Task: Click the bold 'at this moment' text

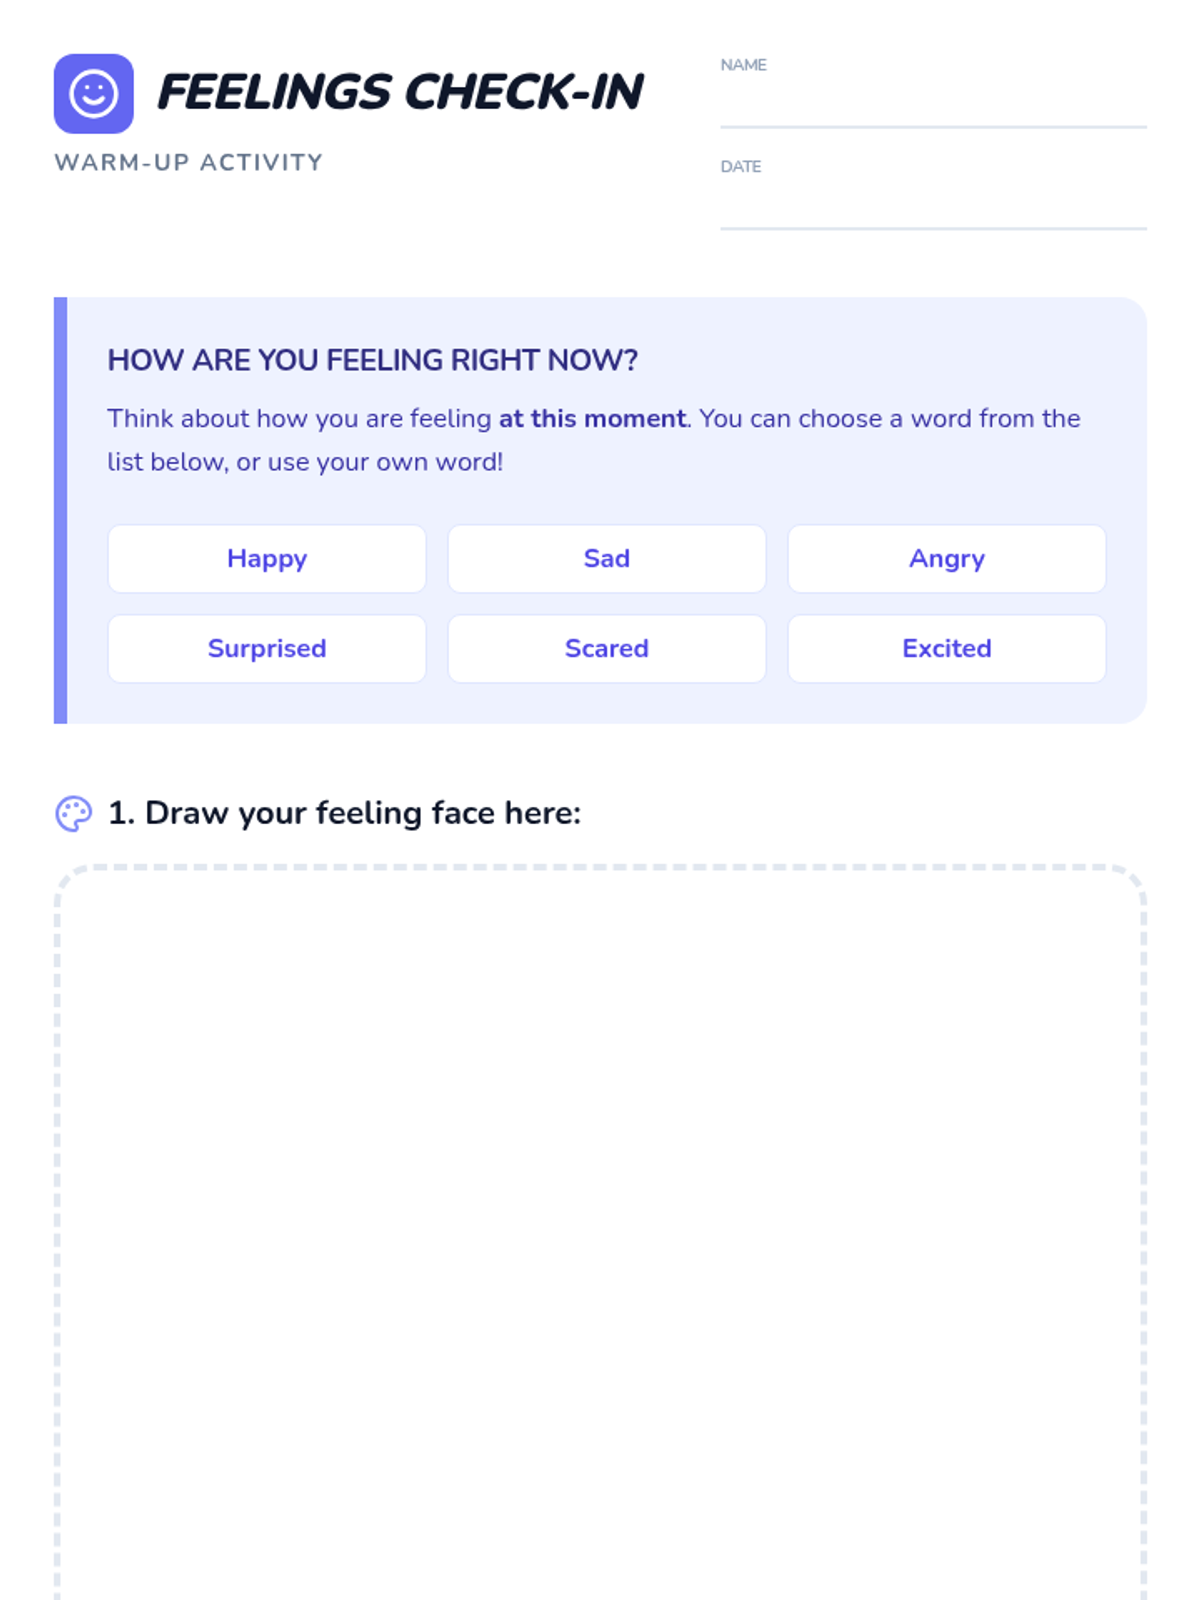Action: [592, 418]
